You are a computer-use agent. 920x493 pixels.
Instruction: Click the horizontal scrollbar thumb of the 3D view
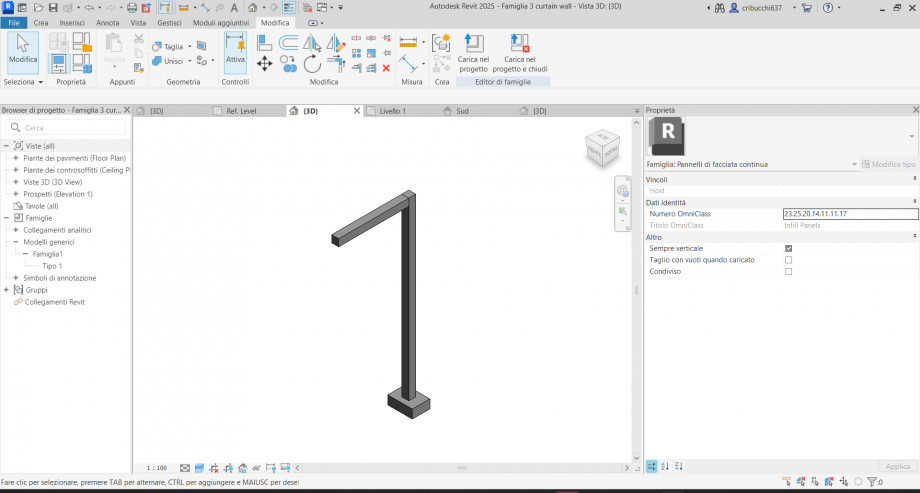coord(462,468)
